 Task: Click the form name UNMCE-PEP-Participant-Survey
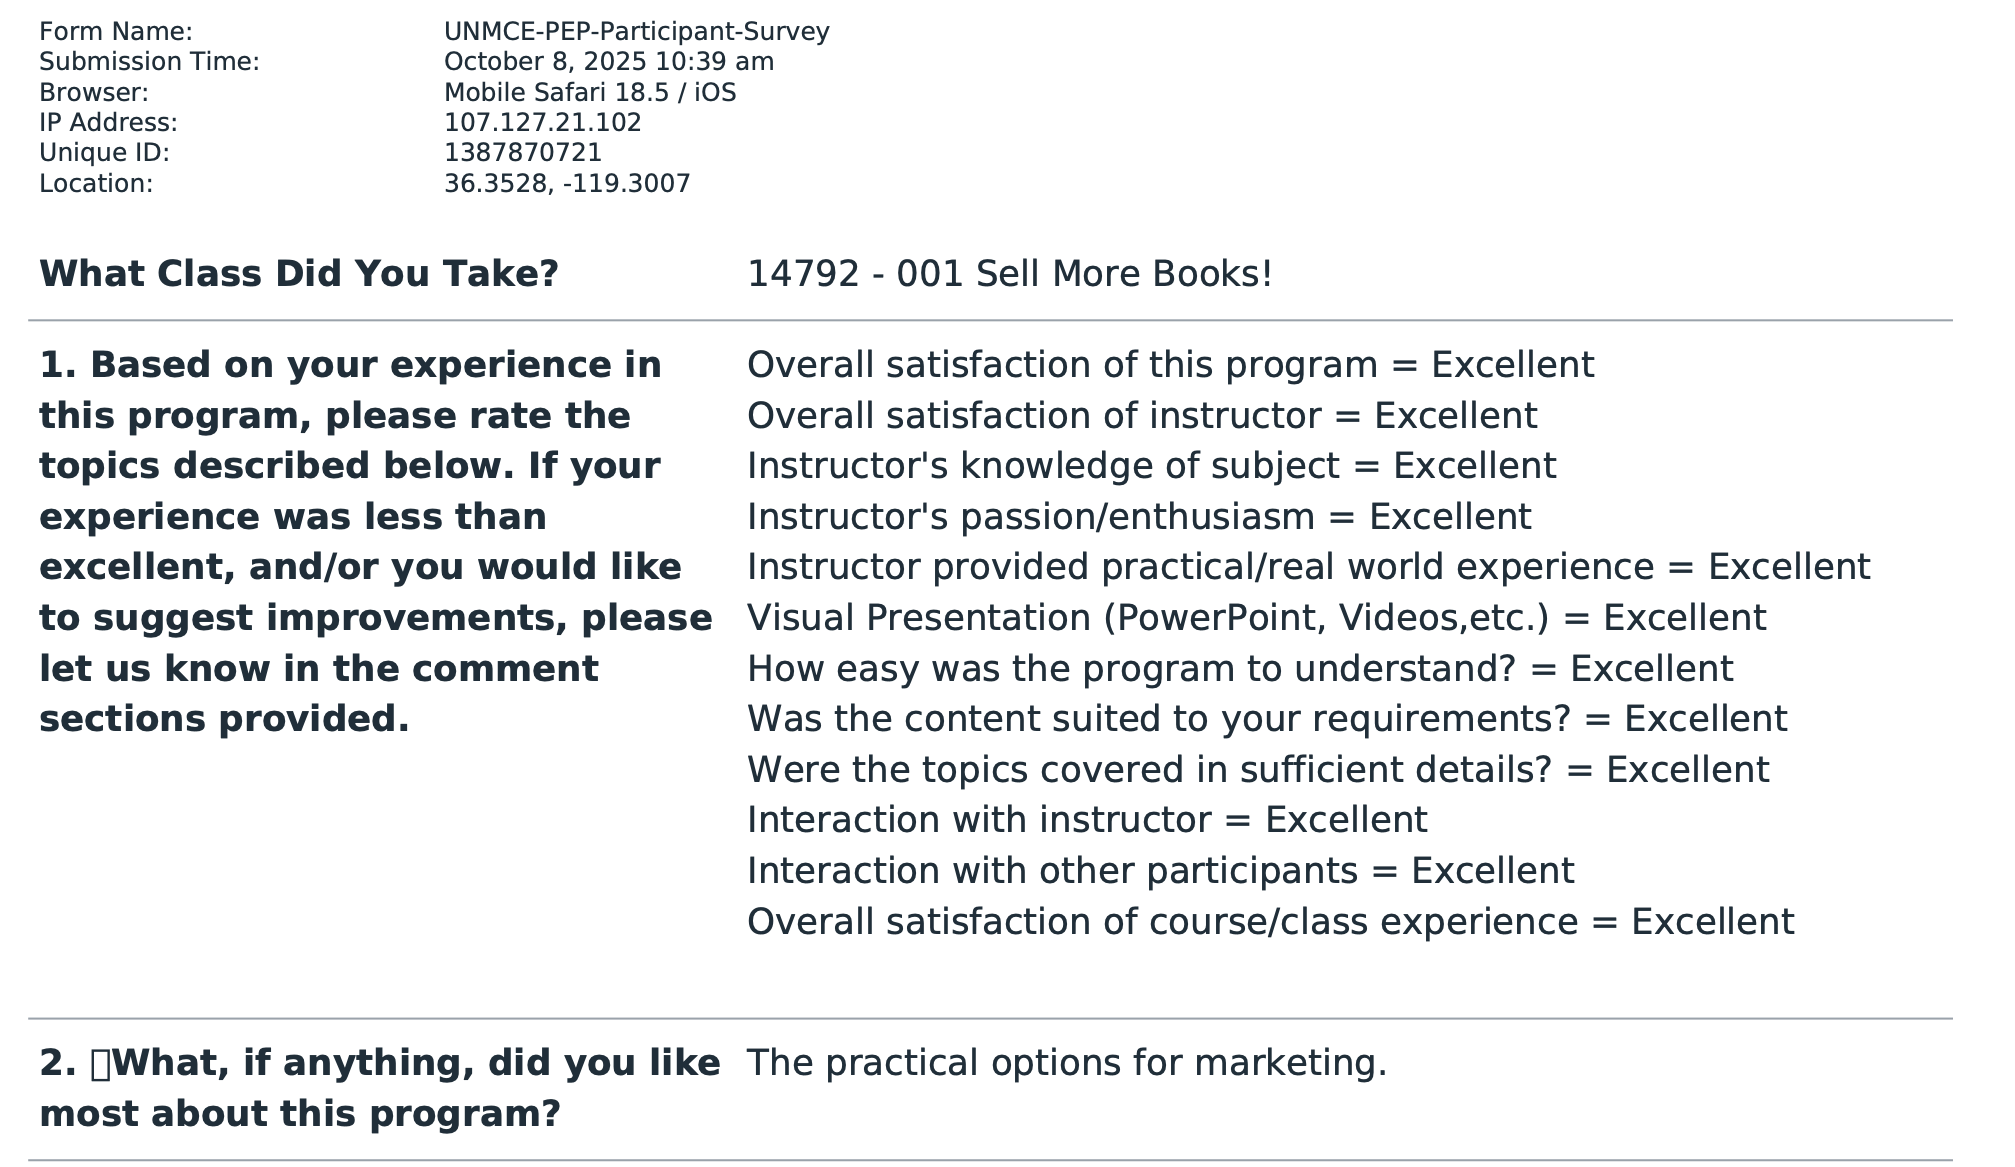tap(636, 32)
